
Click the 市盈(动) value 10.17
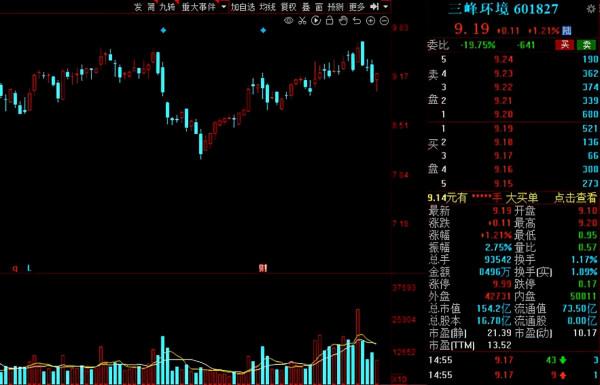click(x=585, y=333)
